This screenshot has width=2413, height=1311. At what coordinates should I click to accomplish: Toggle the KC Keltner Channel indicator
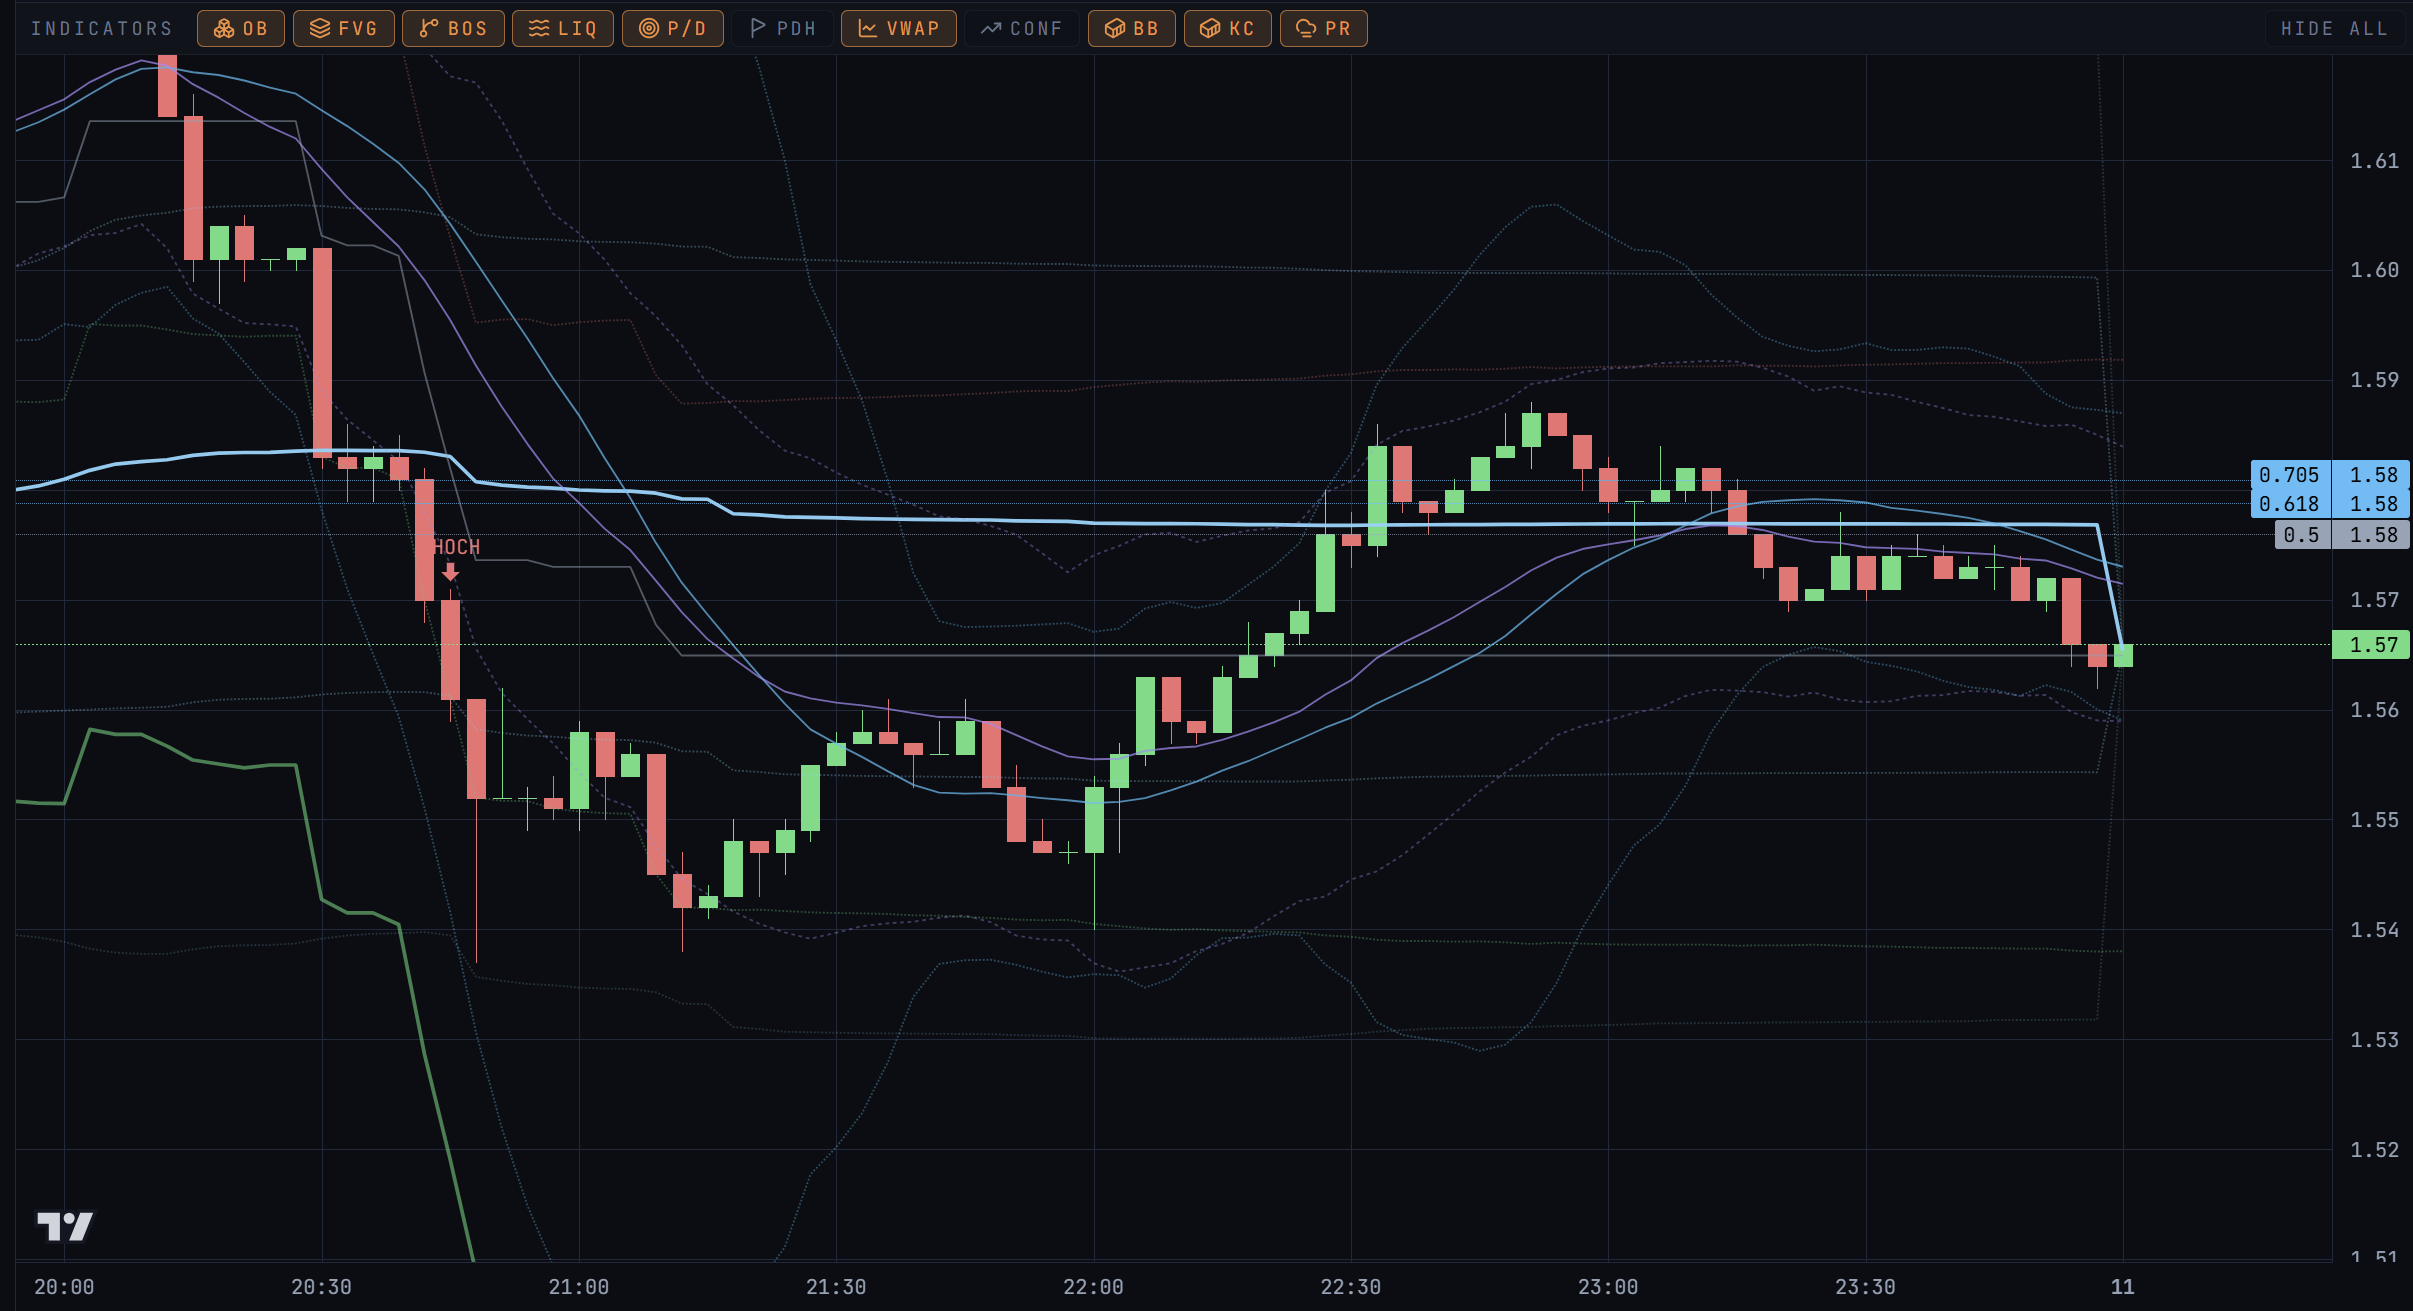(x=1228, y=29)
